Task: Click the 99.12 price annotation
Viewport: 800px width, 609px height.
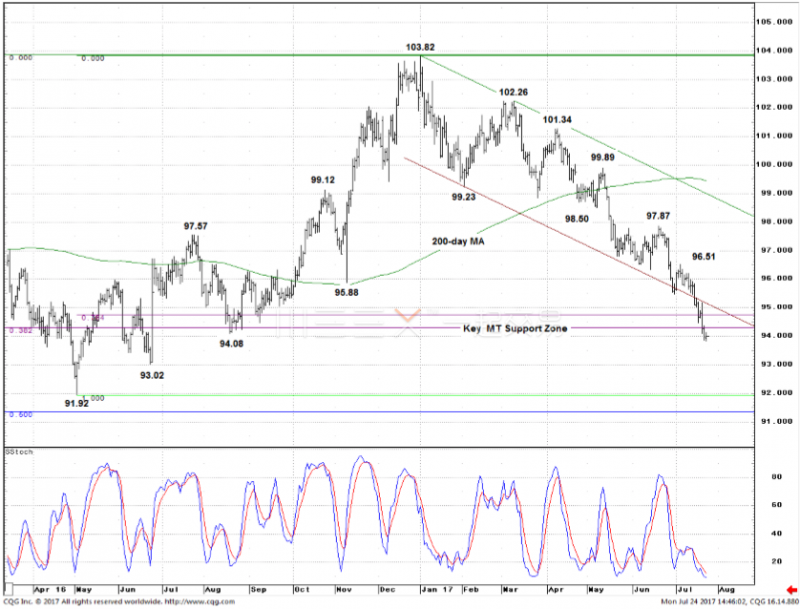Action: coord(323,180)
